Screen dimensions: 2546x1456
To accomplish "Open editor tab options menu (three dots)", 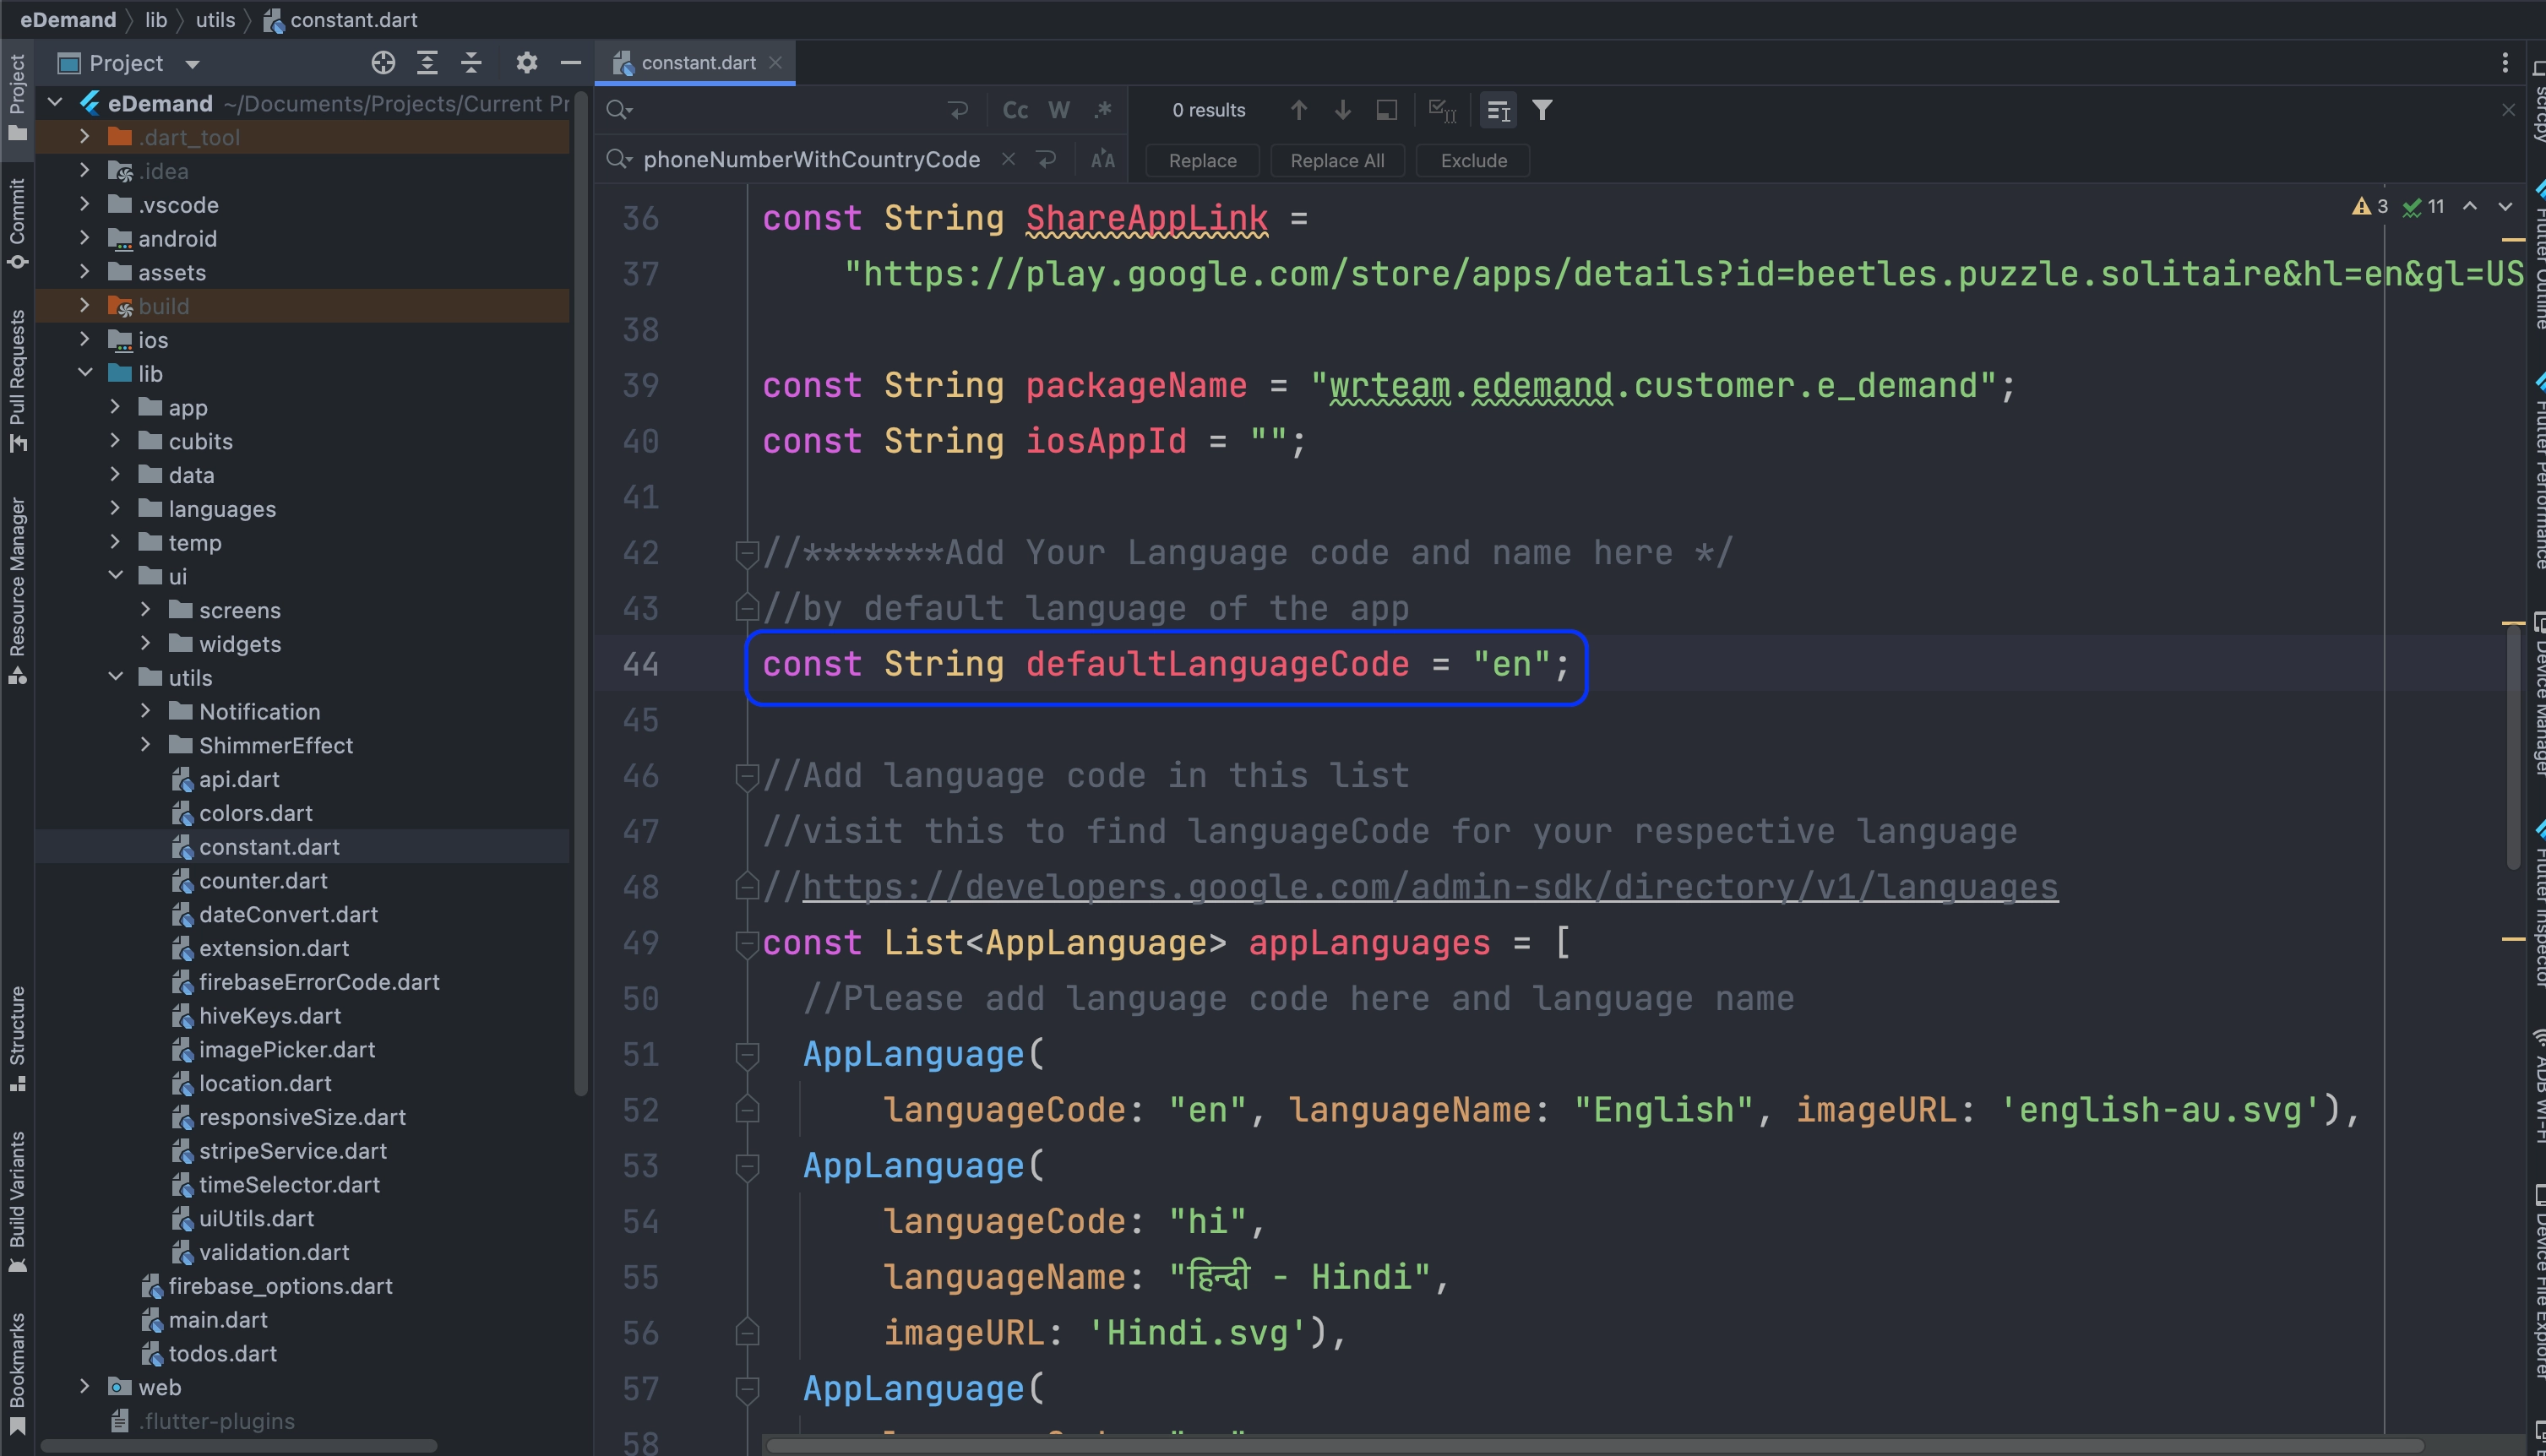I will tap(2505, 63).
